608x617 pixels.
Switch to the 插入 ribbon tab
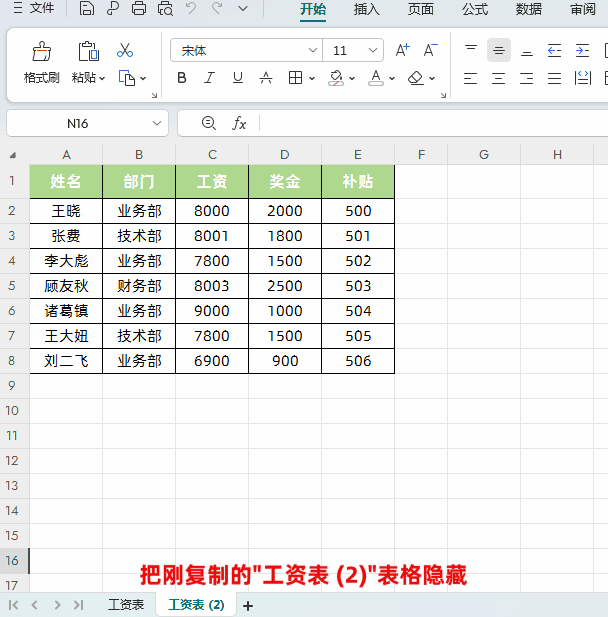(x=366, y=9)
